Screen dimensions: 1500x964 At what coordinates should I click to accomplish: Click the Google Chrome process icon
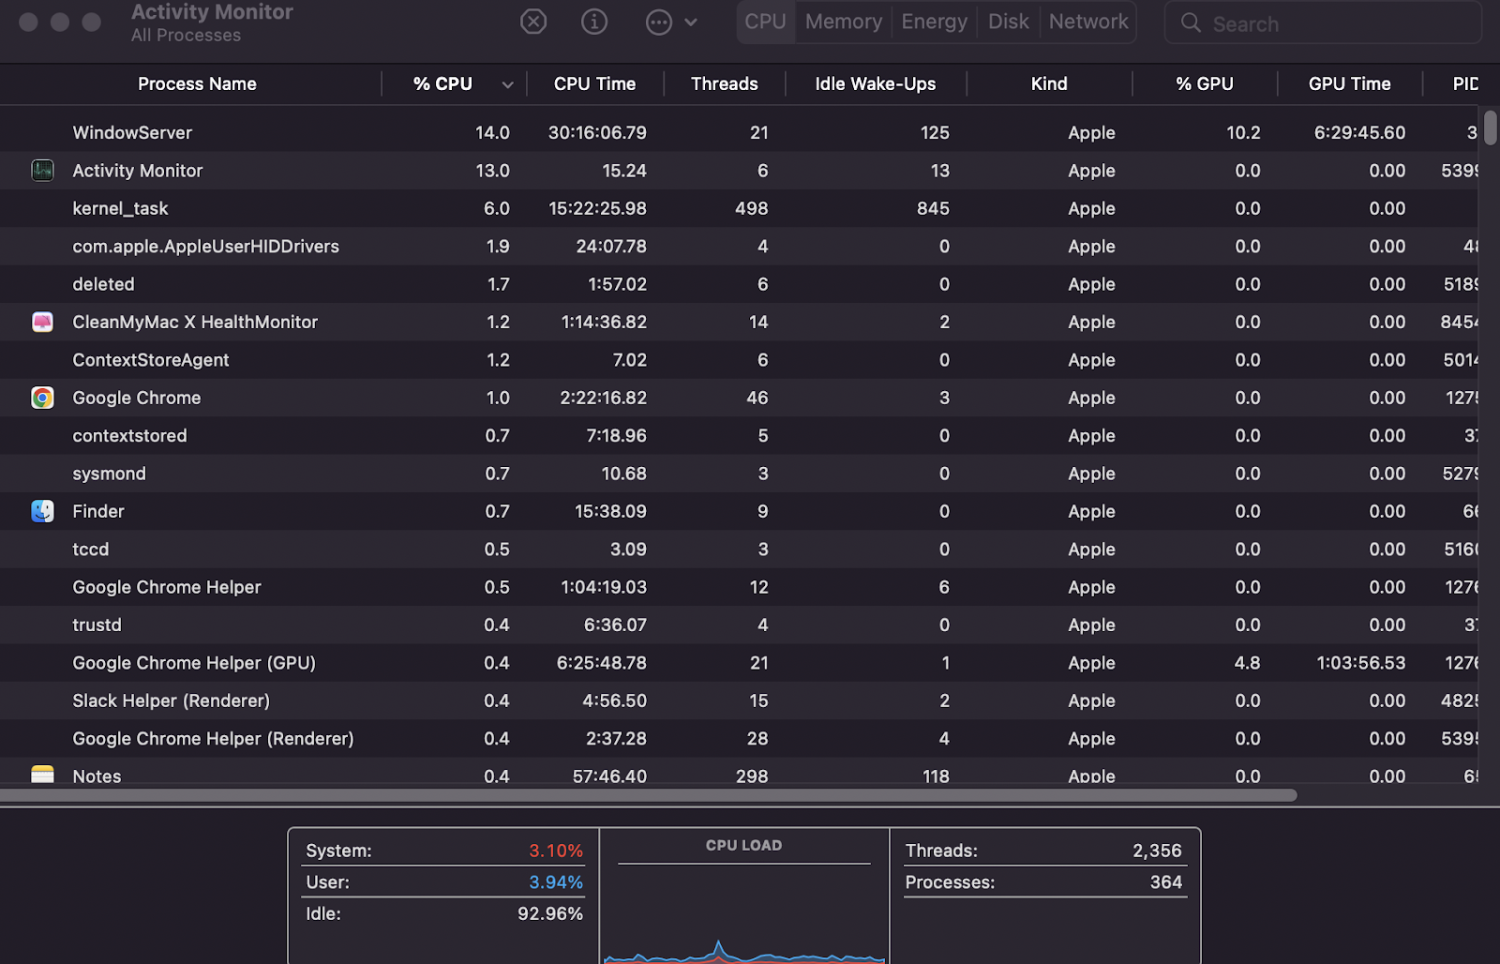[42, 398]
